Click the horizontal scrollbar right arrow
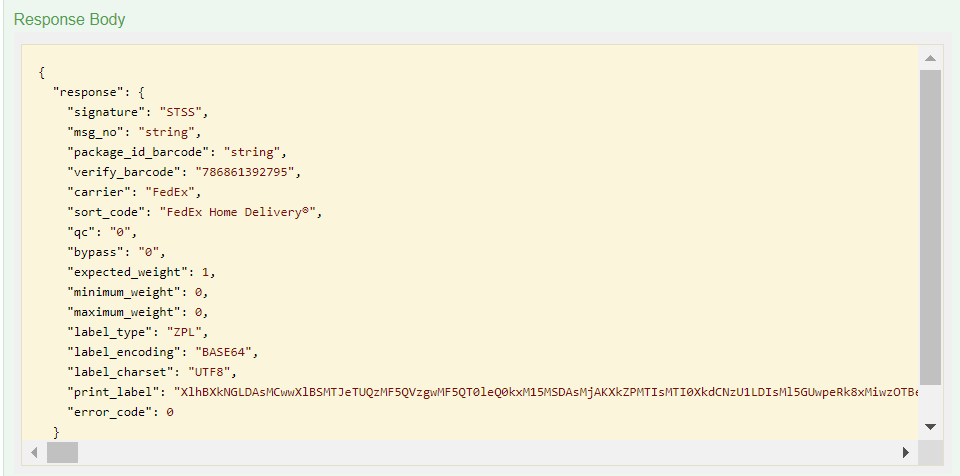 906,453
